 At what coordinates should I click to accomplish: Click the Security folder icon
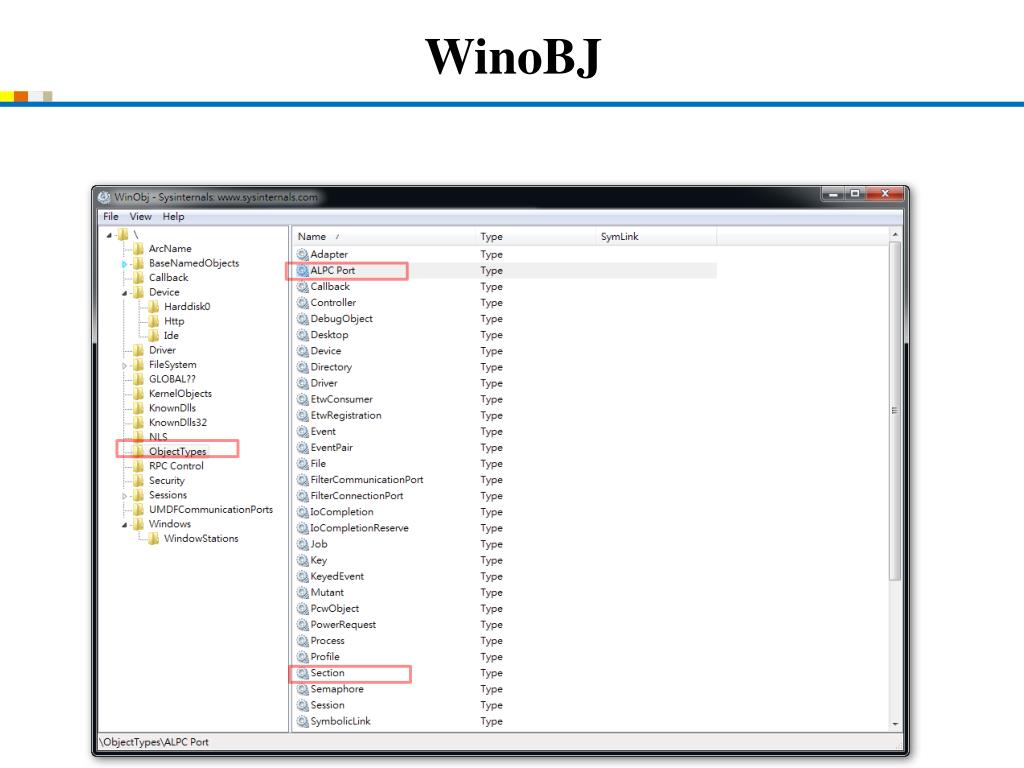(x=138, y=481)
